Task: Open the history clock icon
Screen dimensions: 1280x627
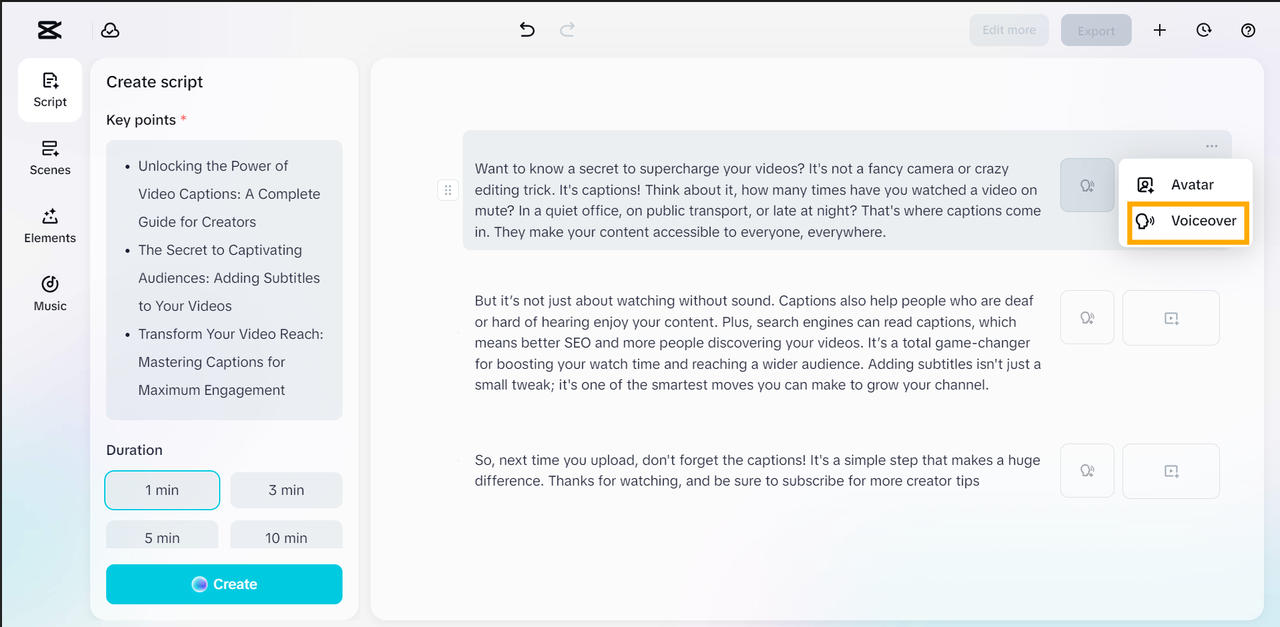Action: tap(1204, 30)
